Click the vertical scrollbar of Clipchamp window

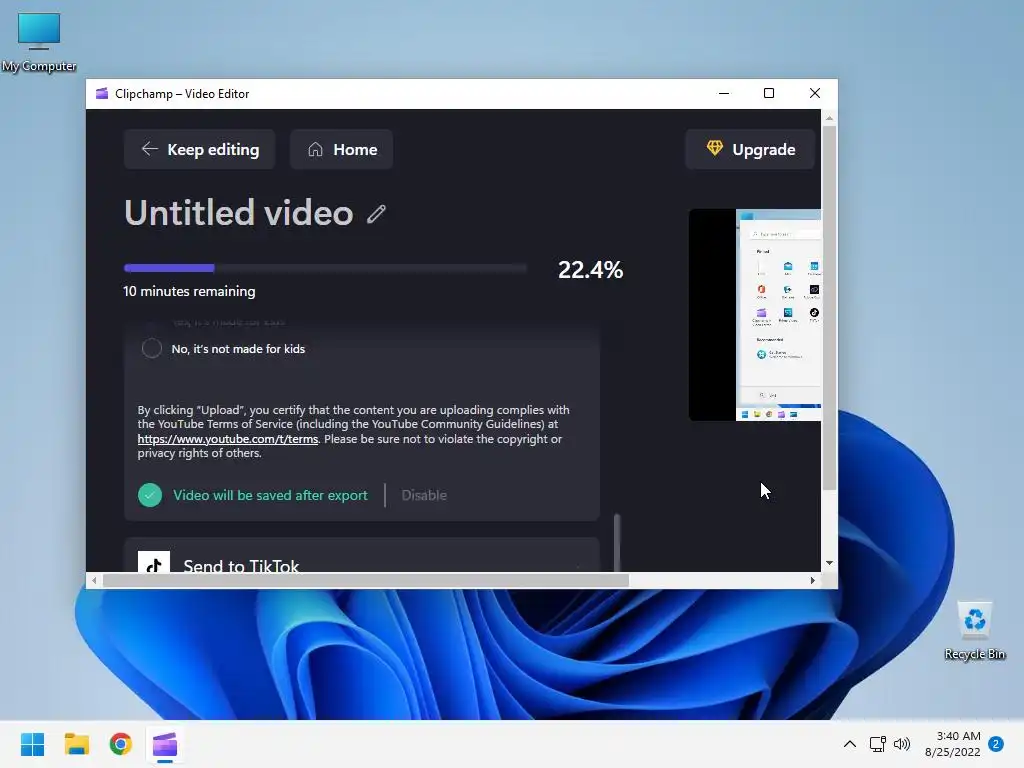tap(829, 307)
